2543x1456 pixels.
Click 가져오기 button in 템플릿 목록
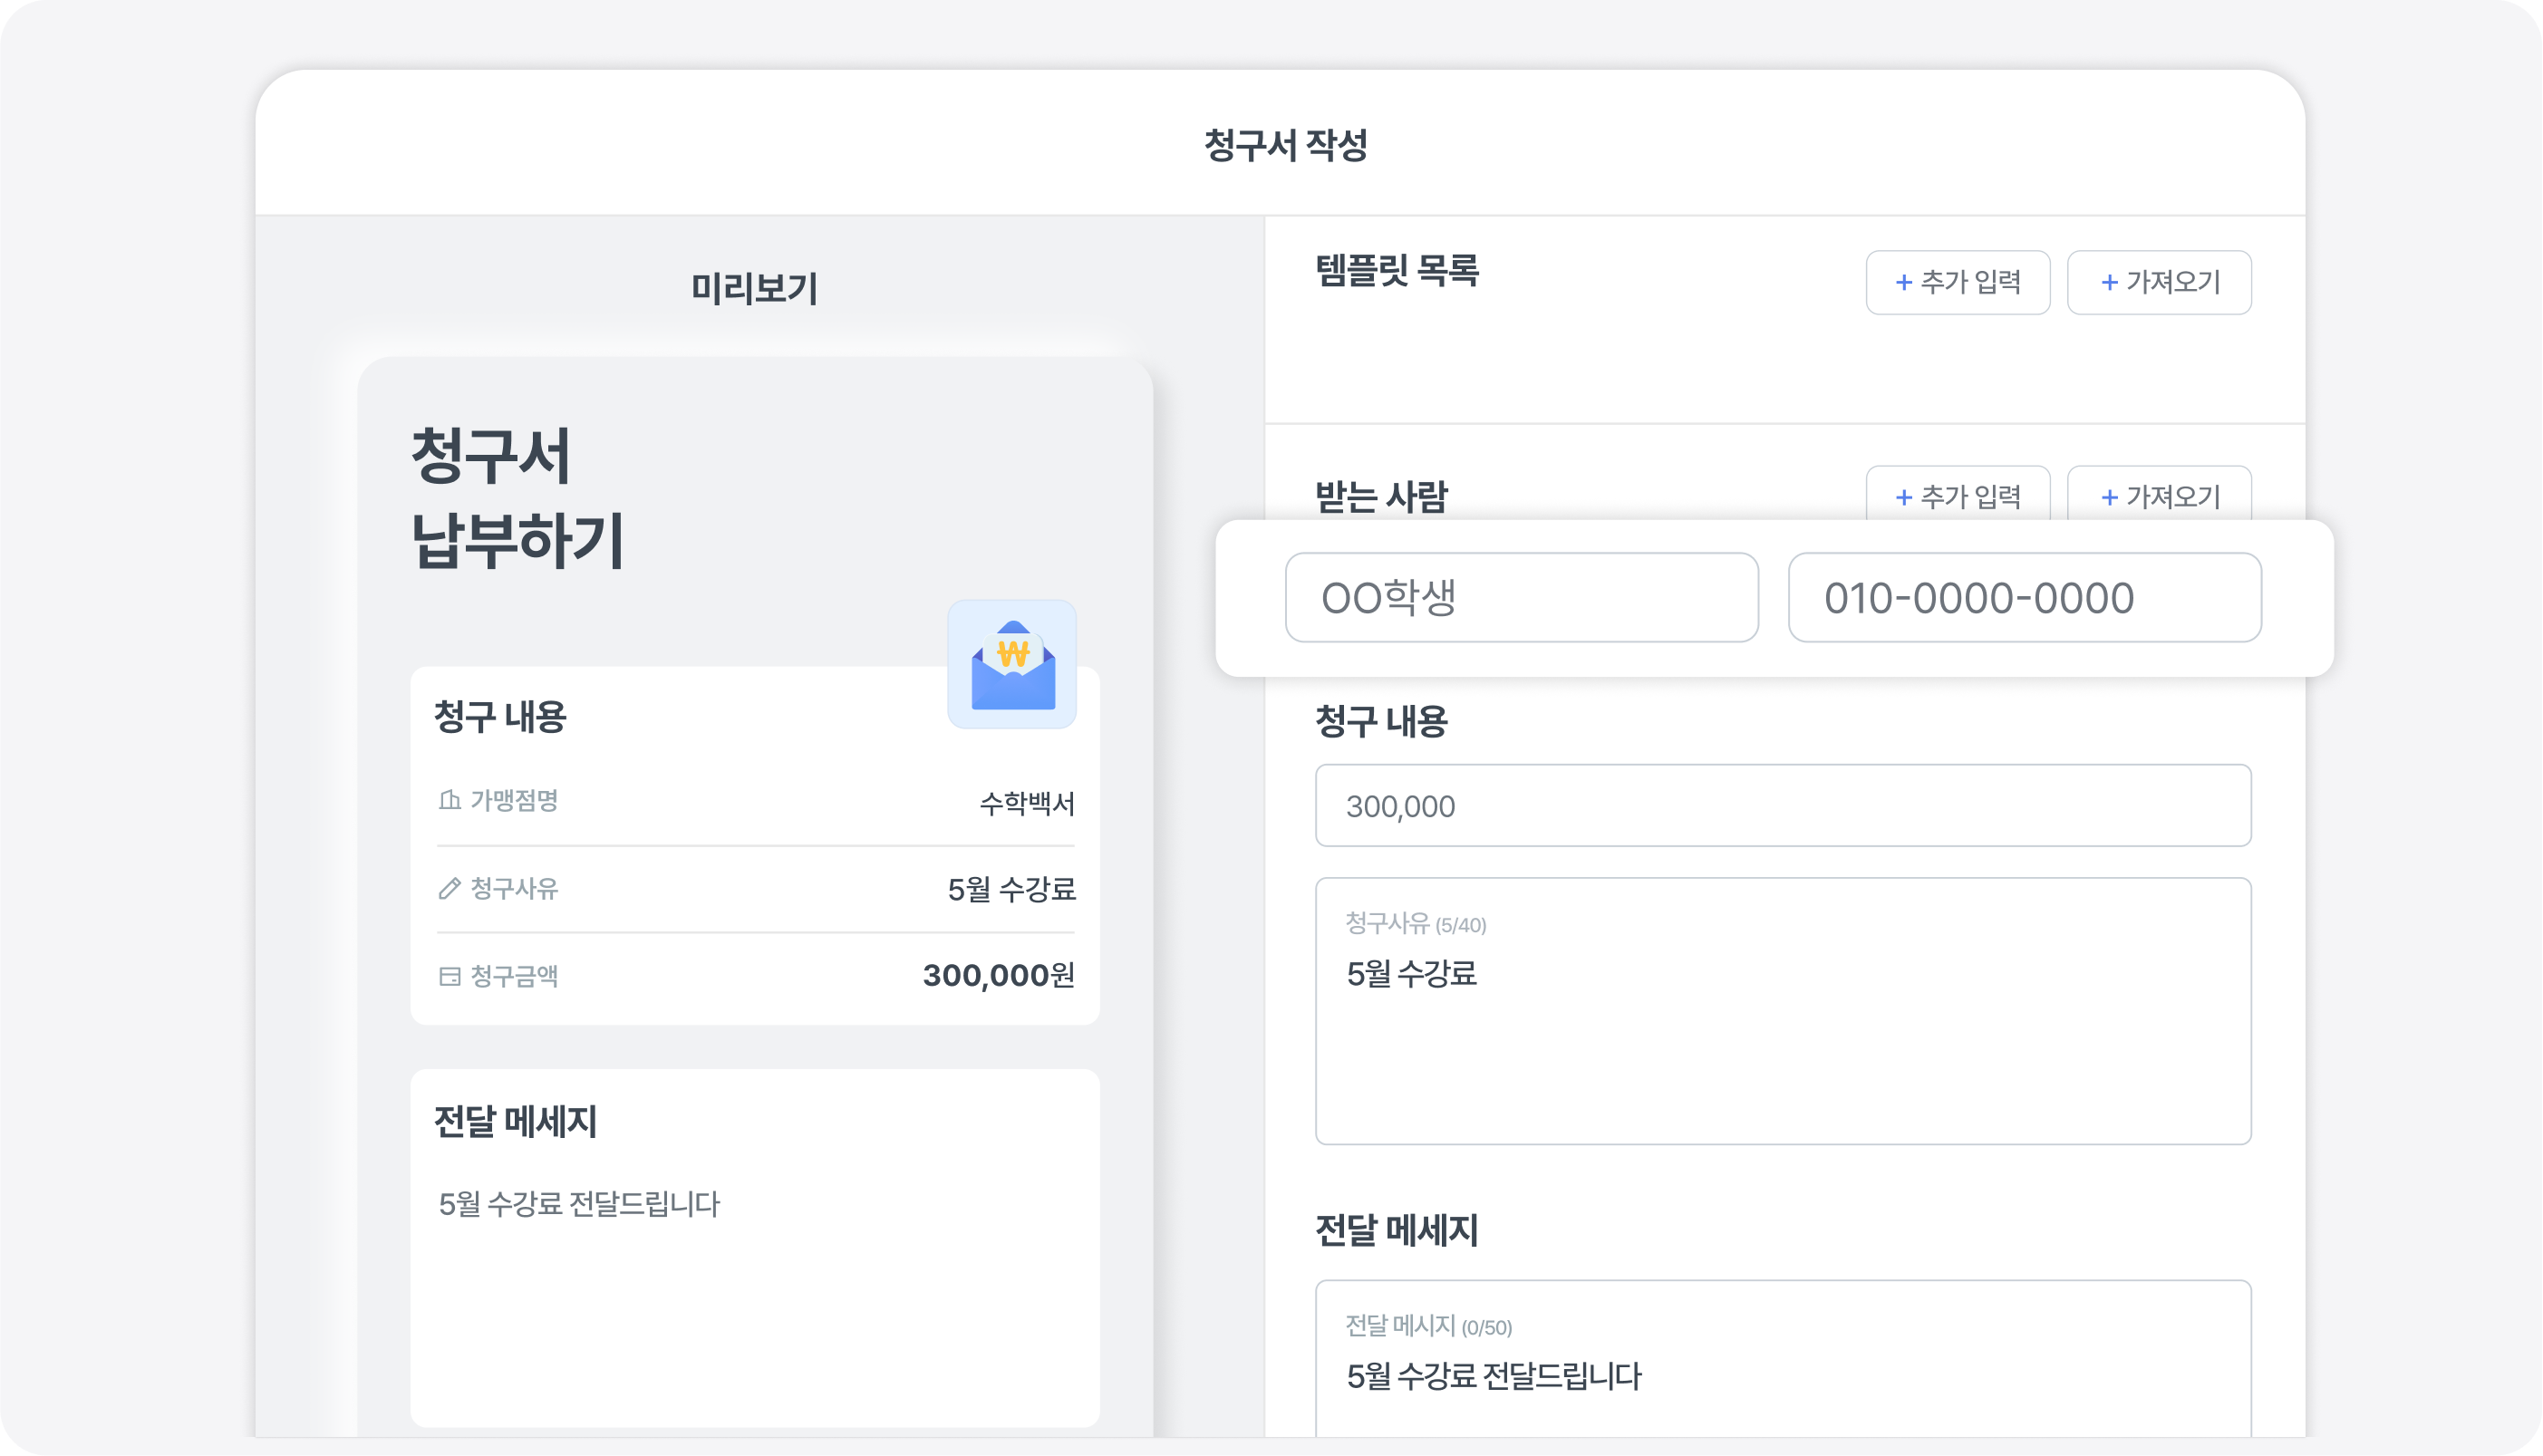(x=2158, y=282)
